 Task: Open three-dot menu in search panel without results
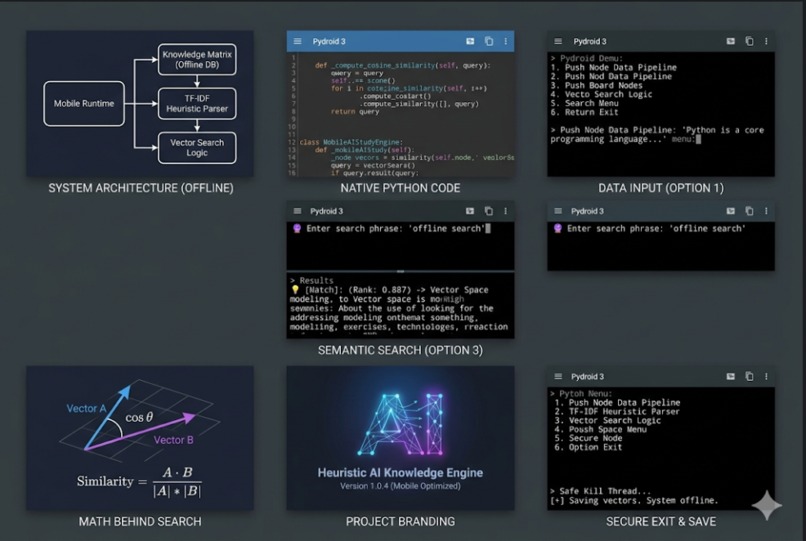[x=766, y=211]
